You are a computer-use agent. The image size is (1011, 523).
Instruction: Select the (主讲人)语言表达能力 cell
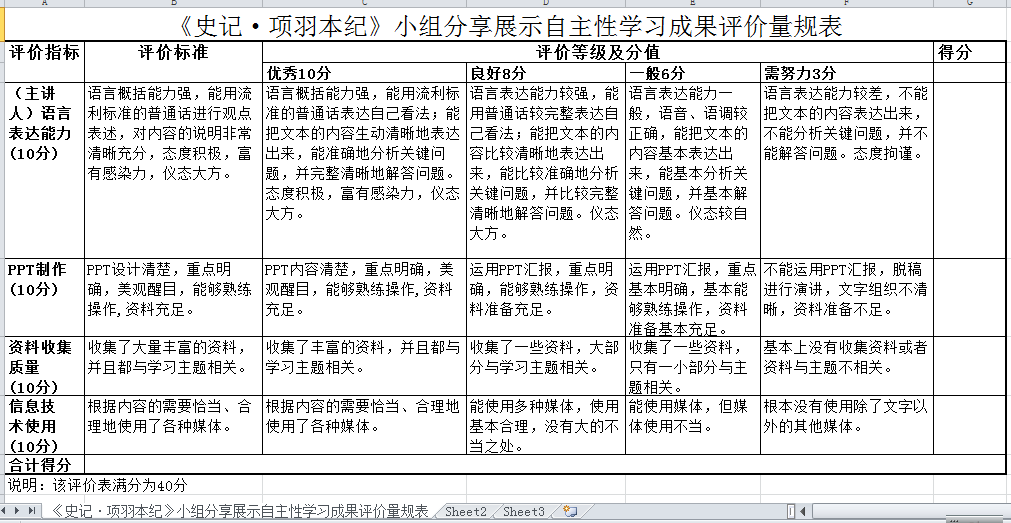(x=44, y=170)
